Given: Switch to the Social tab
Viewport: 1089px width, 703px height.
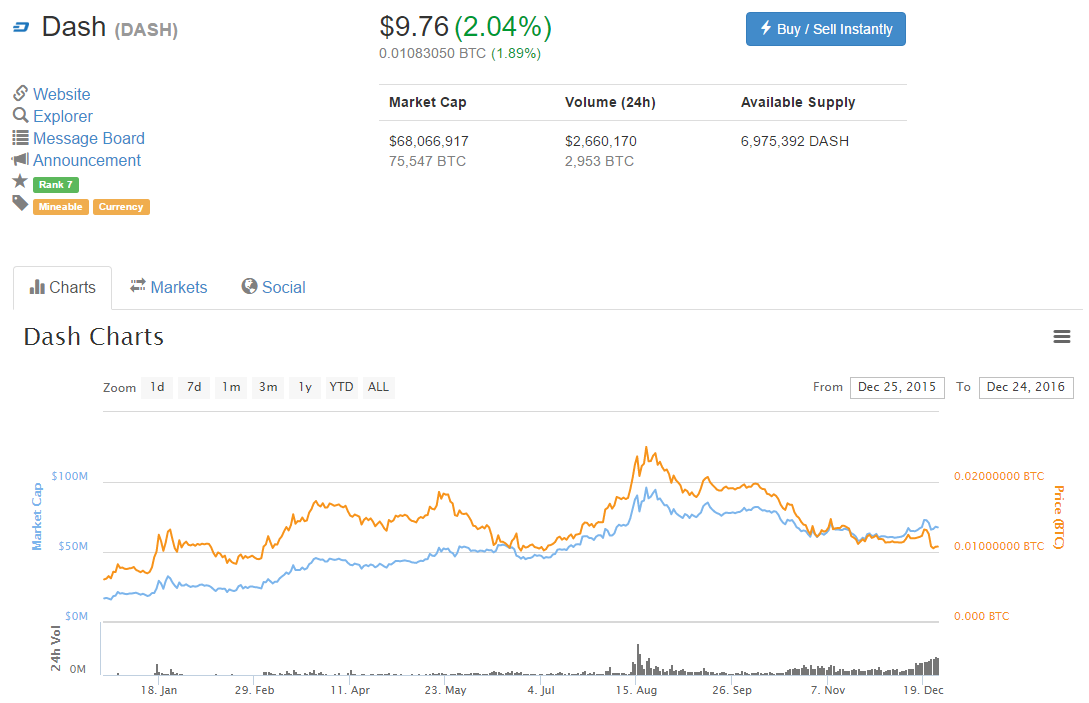Looking at the screenshot, I should [274, 288].
